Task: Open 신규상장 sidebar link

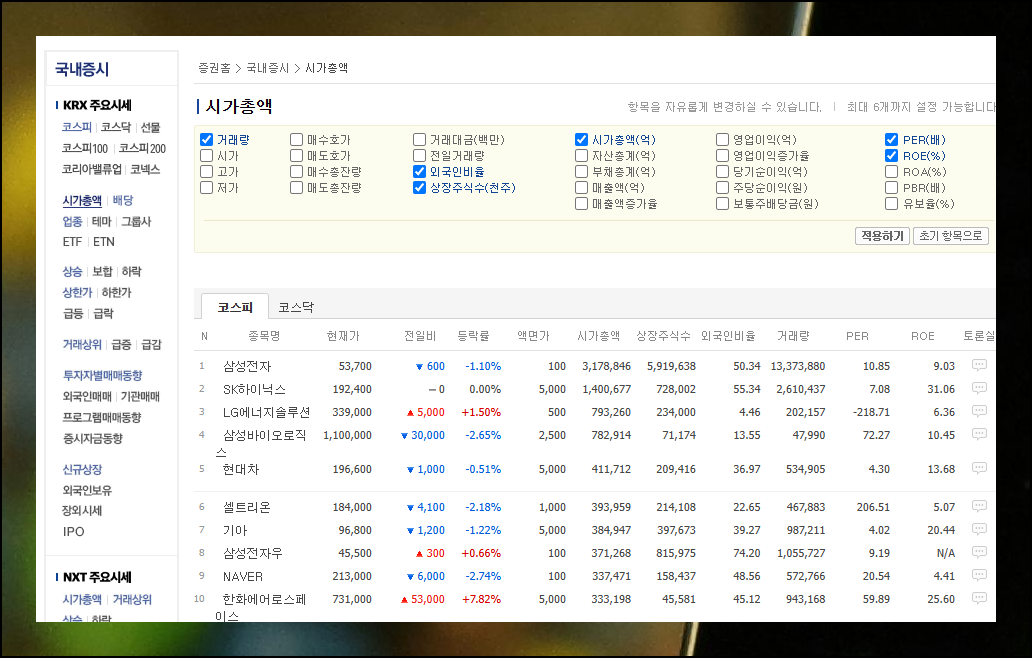Action: (x=82, y=469)
